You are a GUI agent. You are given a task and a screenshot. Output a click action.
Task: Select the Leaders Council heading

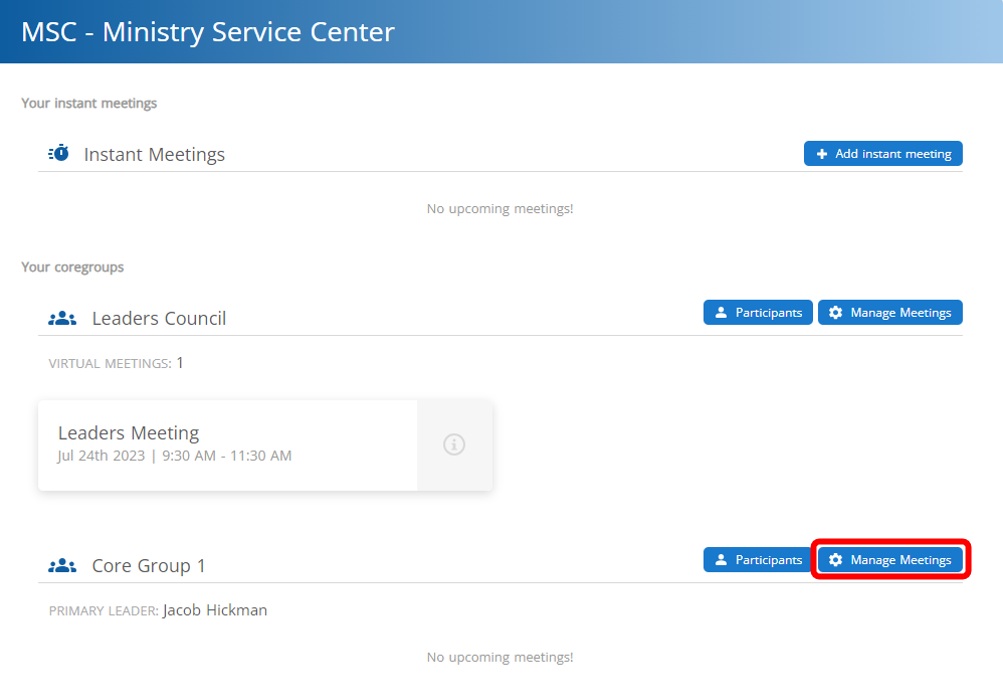coord(159,318)
